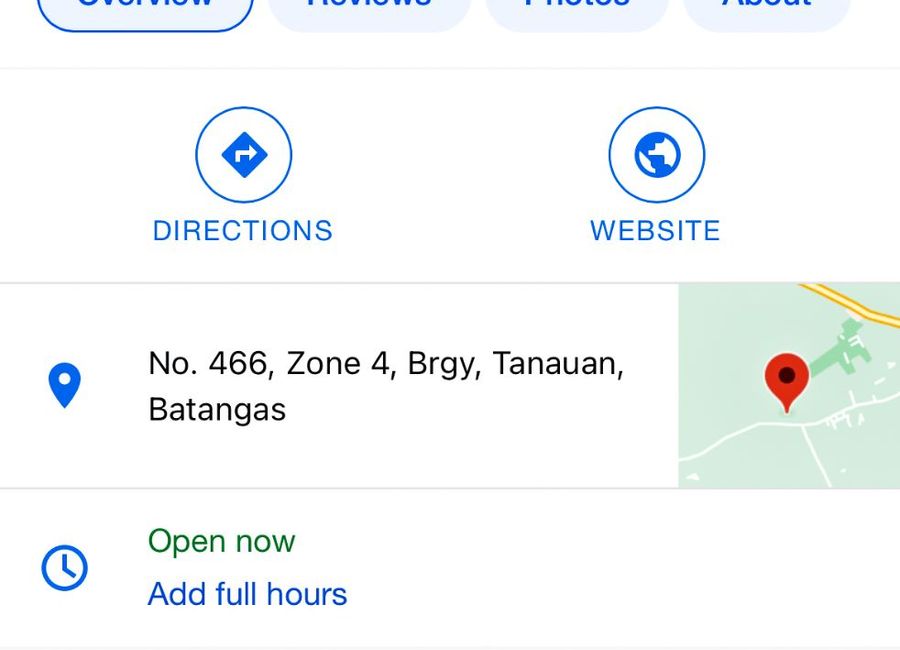Click the green building shape on map
The width and height of the screenshot is (900, 650).
click(844, 347)
